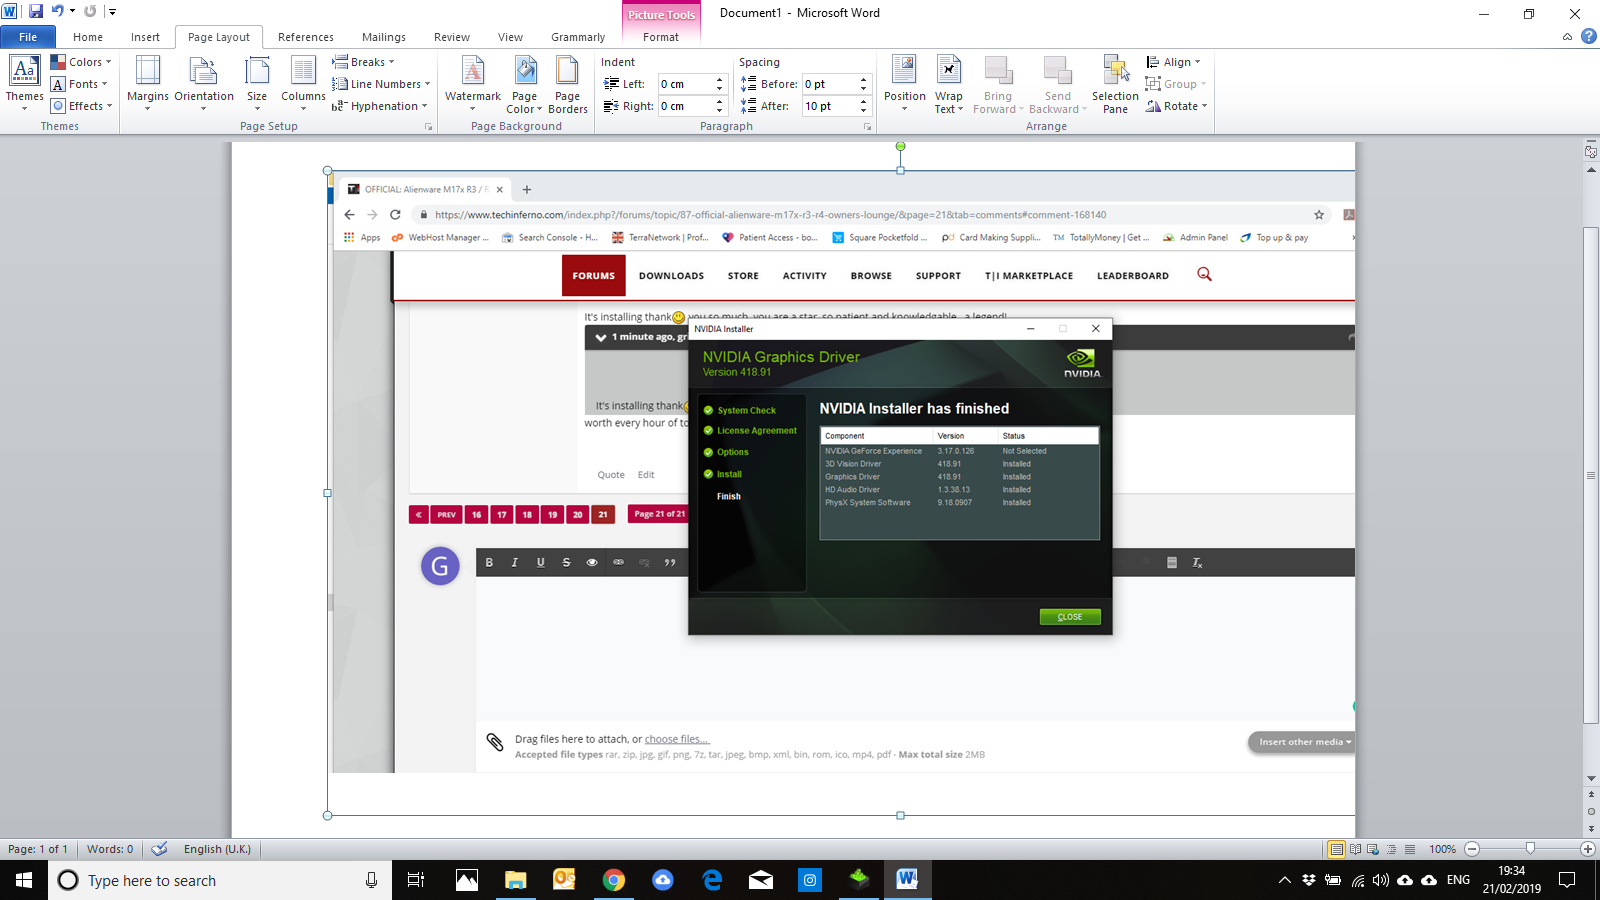Switch to Home ribbon tab
Screen dimensions: 1600x900
click(x=88, y=37)
